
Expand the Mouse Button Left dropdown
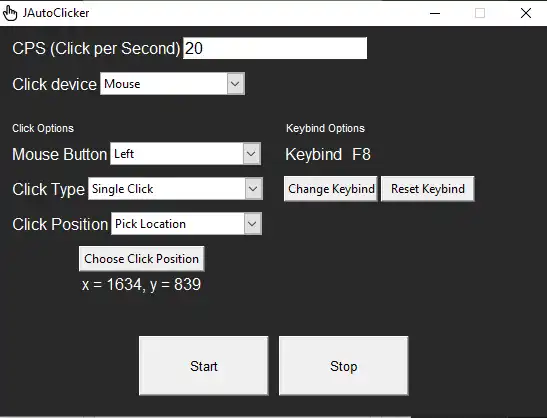pyautogui.click(x=185, y=154)
